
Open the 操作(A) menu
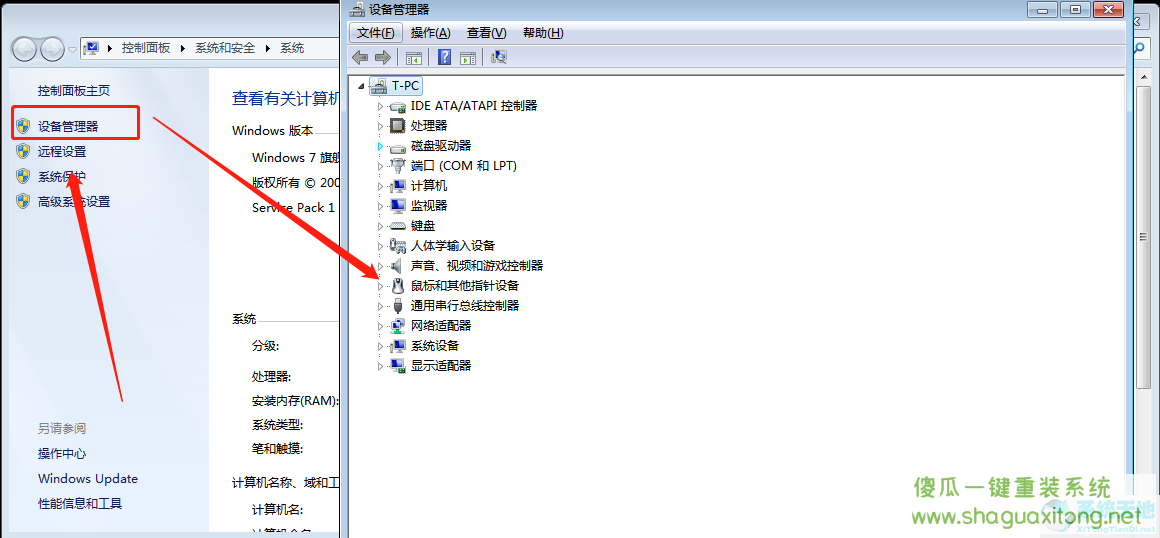(431, 33)
